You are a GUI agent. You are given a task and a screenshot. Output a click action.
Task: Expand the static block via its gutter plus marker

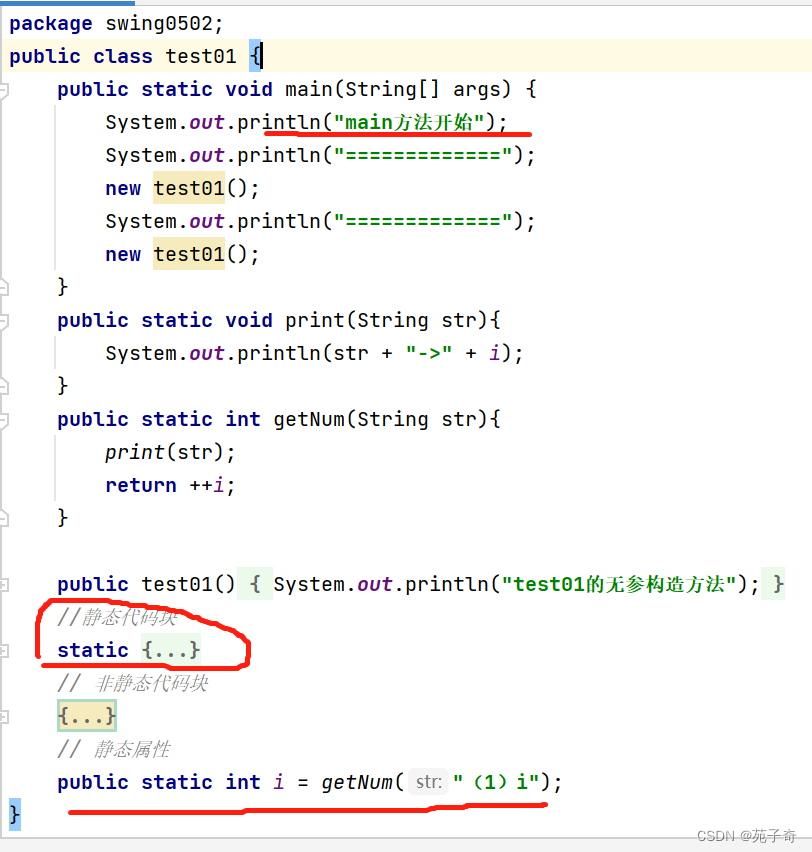(4, 650)
